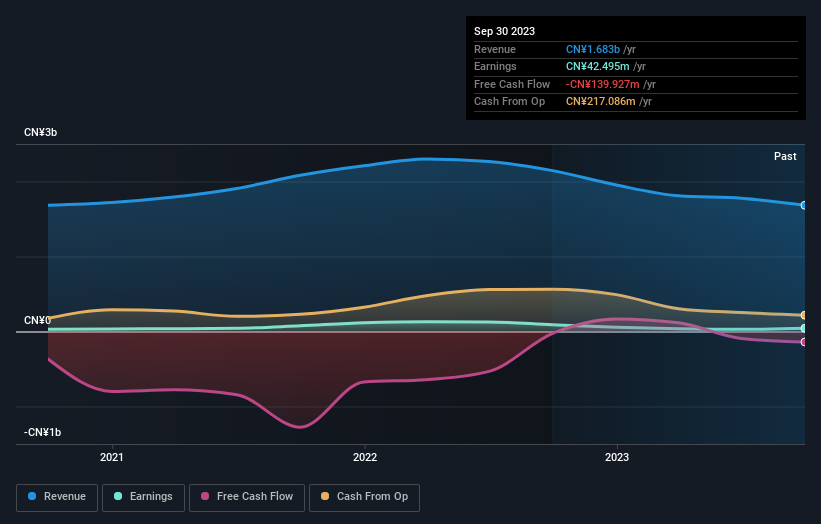Click the CN¥217.086m cash from op value
821x524 pixels.
tap(601, 102)
